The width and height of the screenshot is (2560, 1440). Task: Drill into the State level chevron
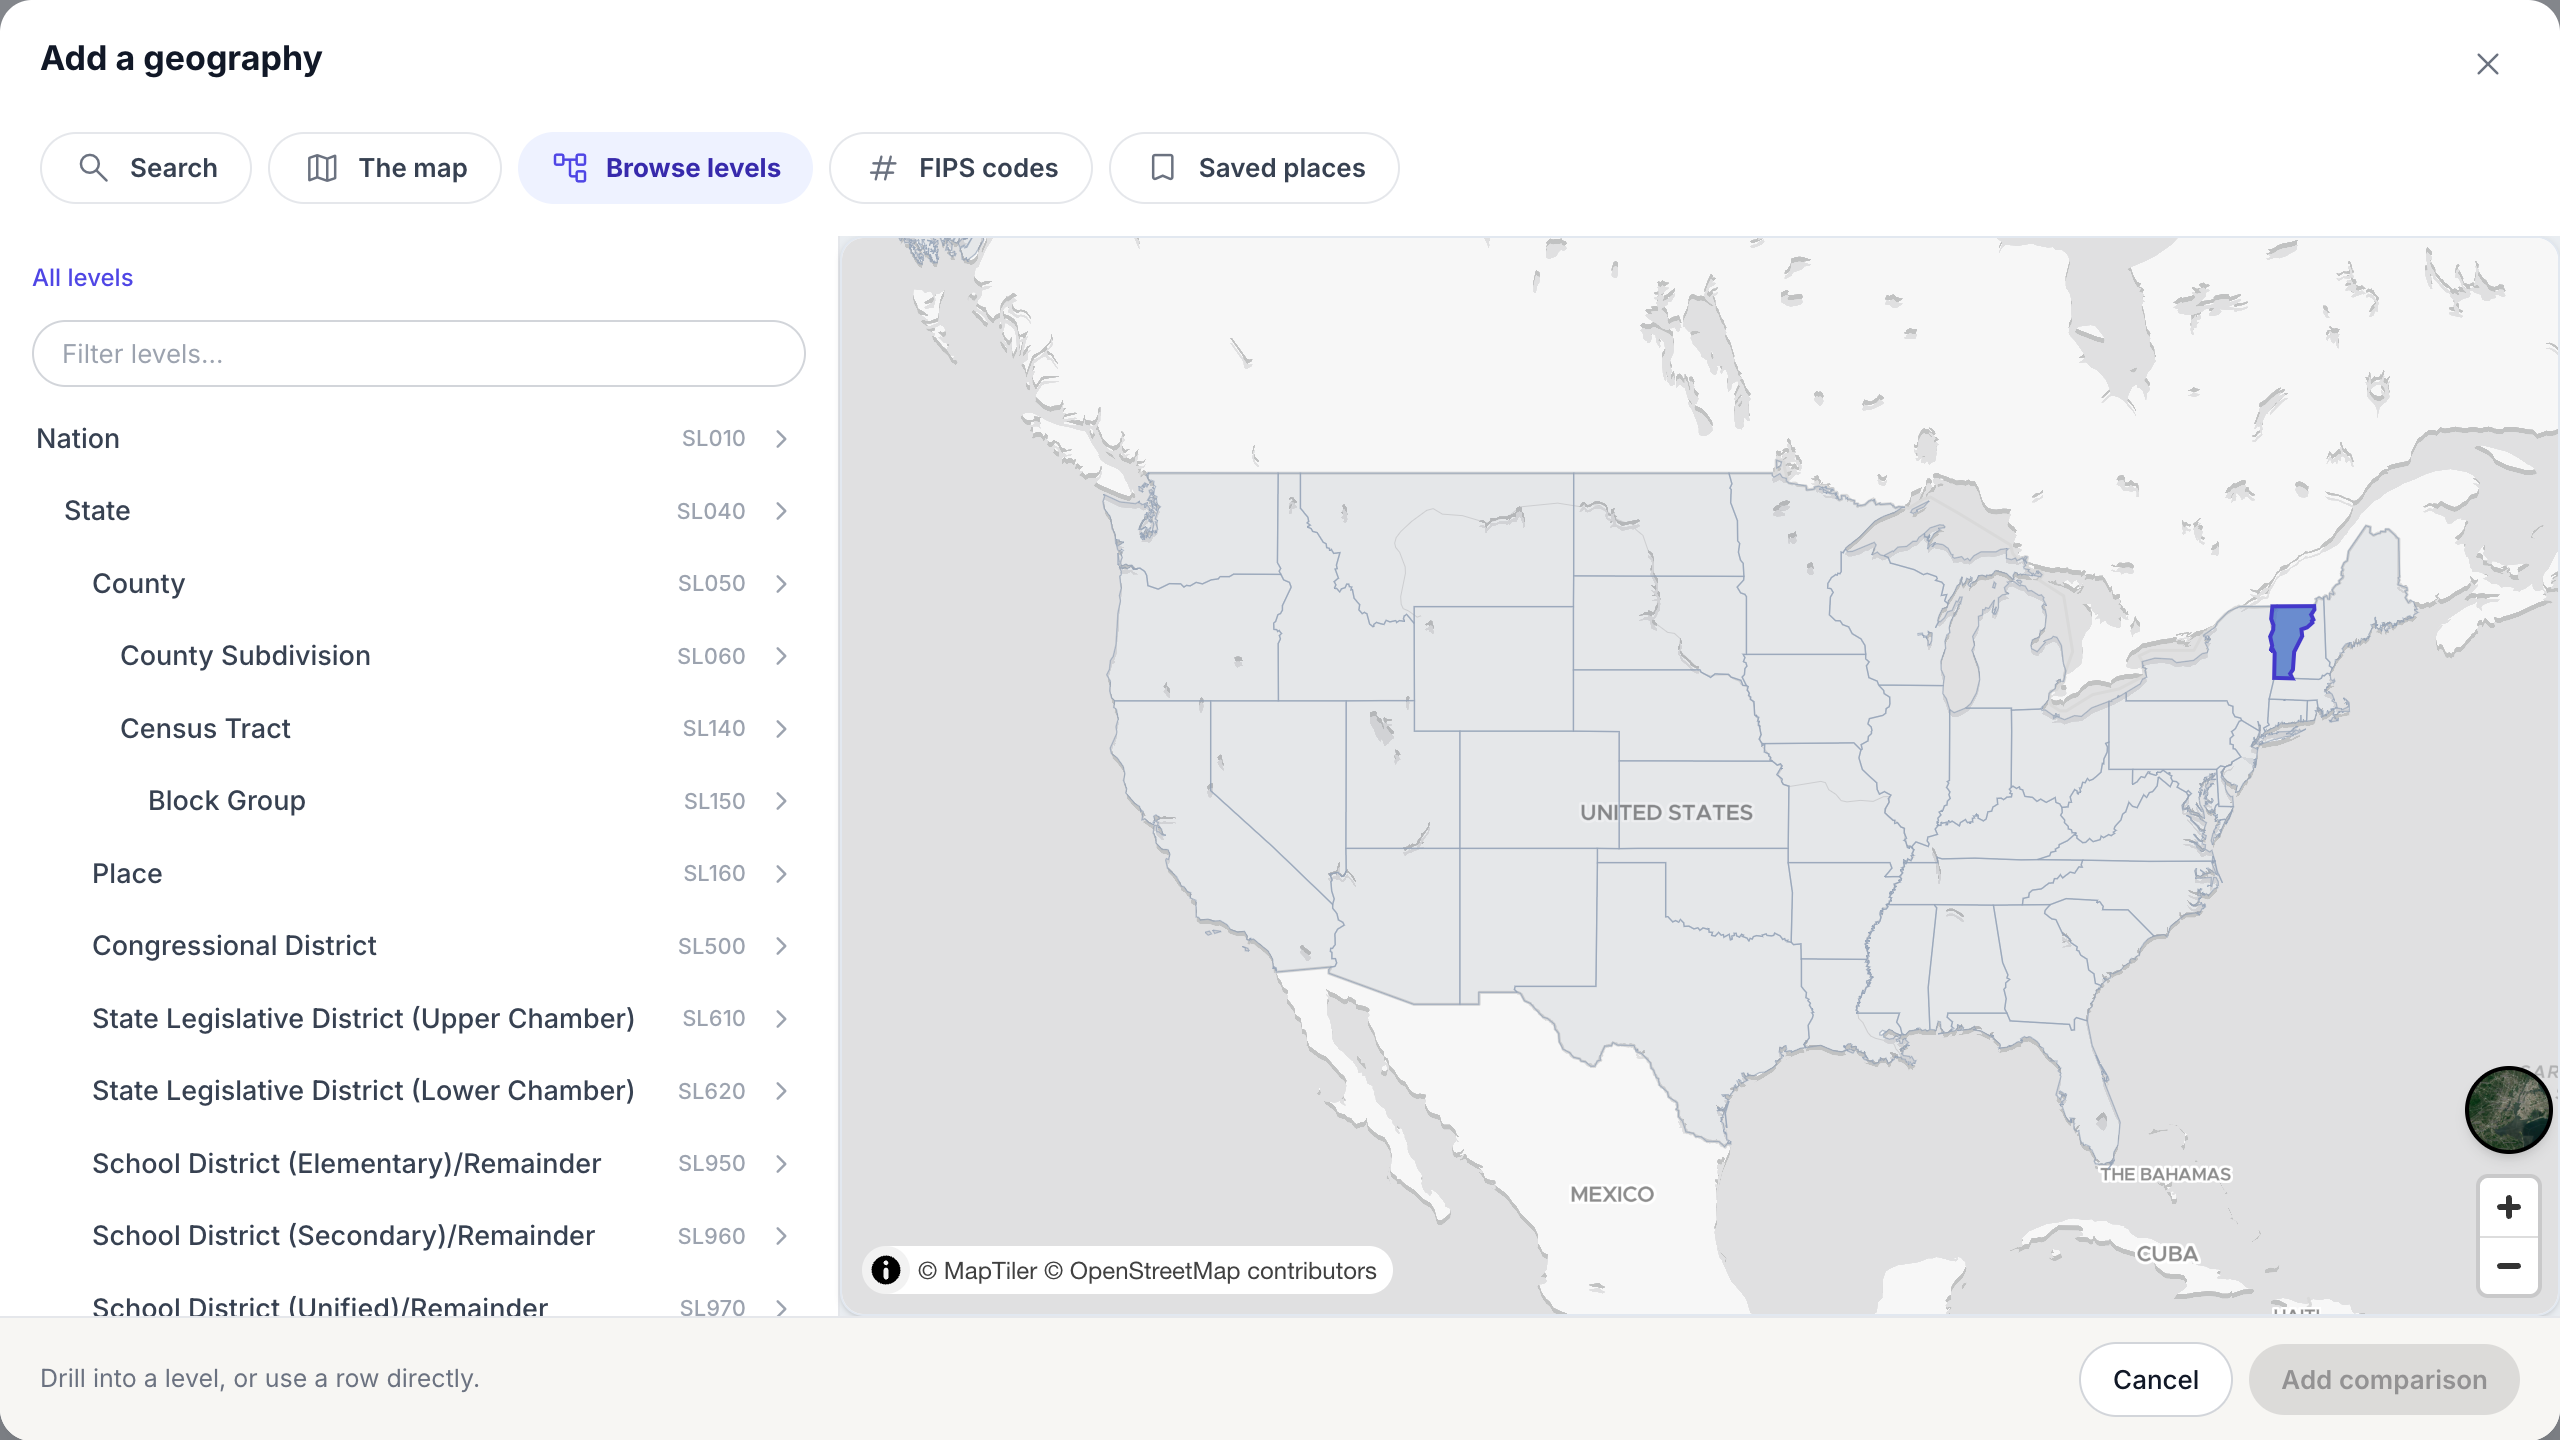pos(782,511)
